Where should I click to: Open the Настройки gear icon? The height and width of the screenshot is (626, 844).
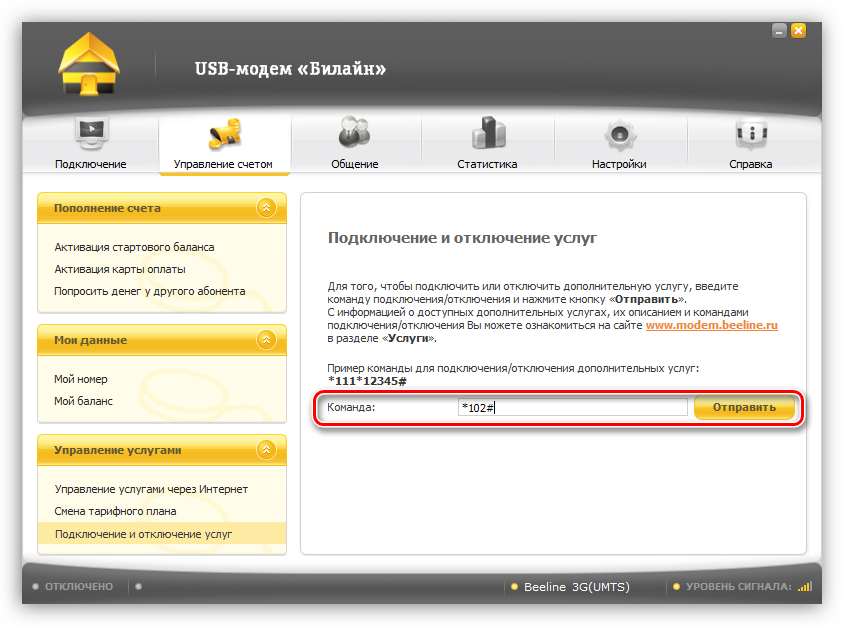coord(619,134)
